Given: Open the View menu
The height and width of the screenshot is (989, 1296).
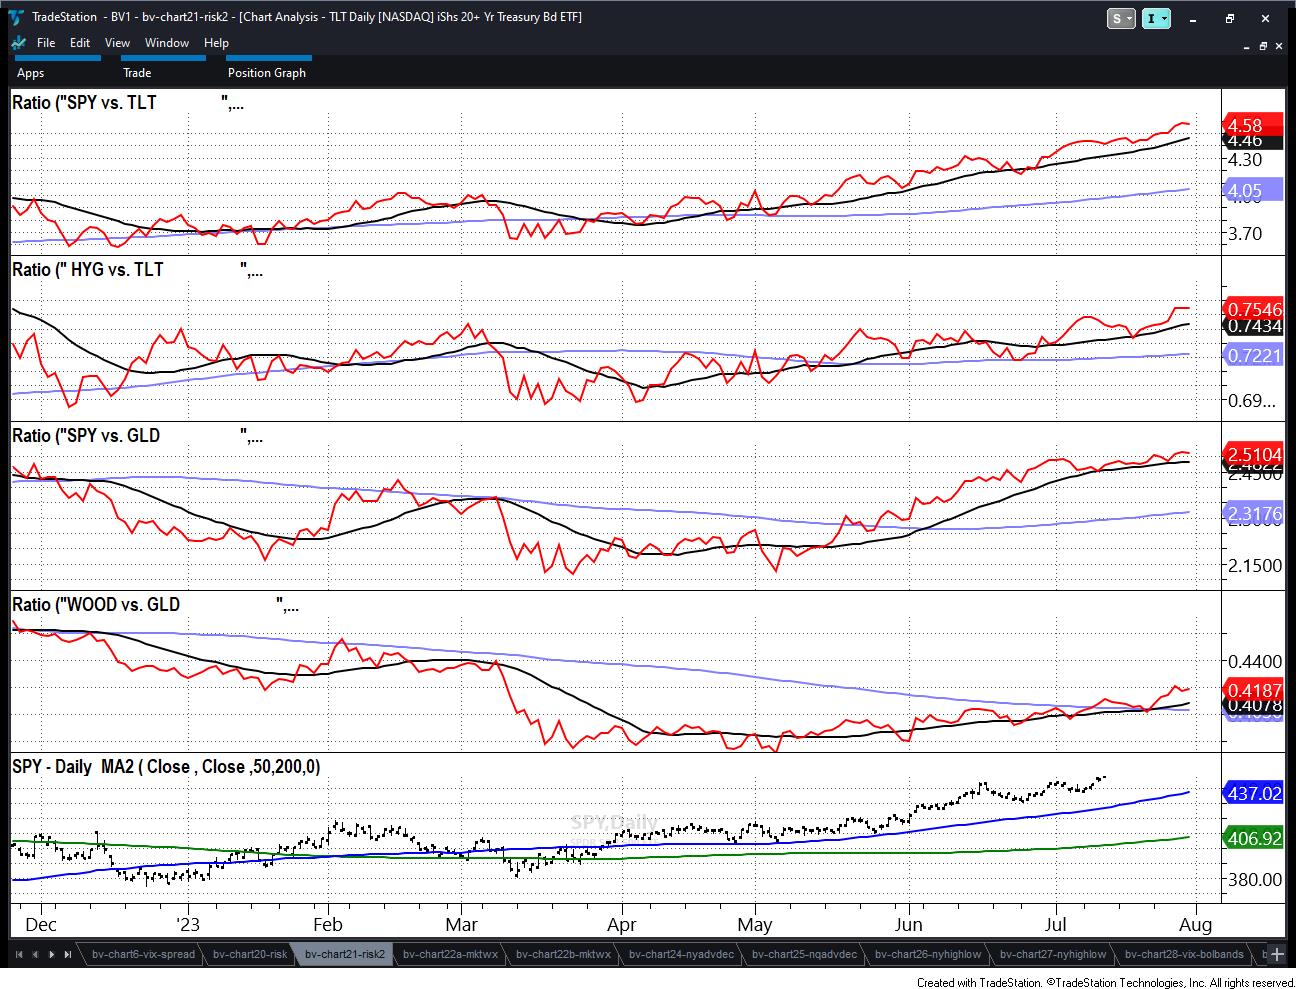Looking at the screenshot, I should coord(117,43).
